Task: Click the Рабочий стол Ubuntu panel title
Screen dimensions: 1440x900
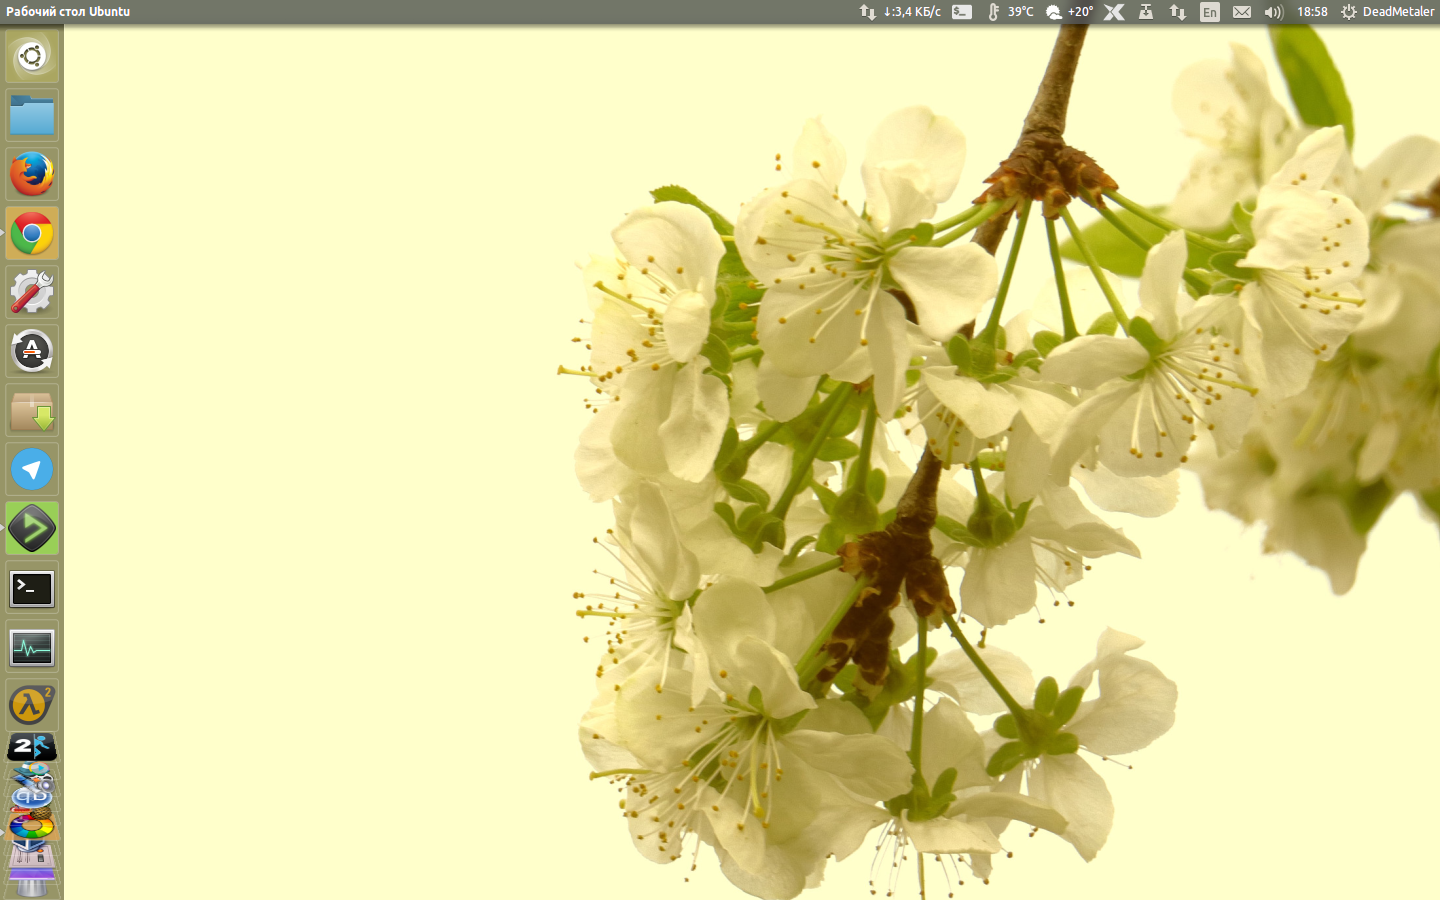Action: (x=68, y=12)
